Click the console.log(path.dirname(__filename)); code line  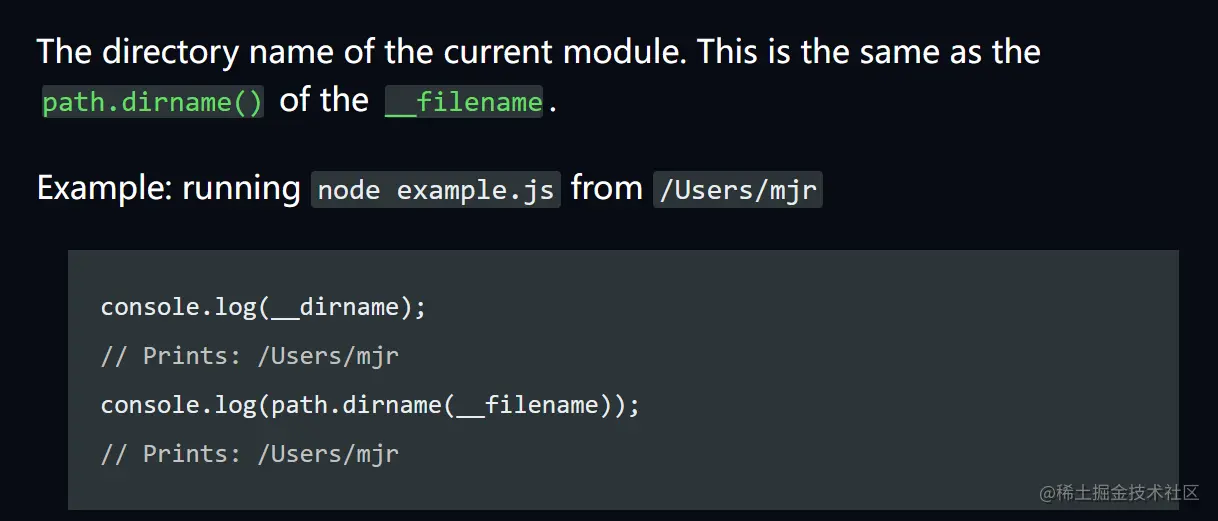pyautogui.click(x=369, y=405)
